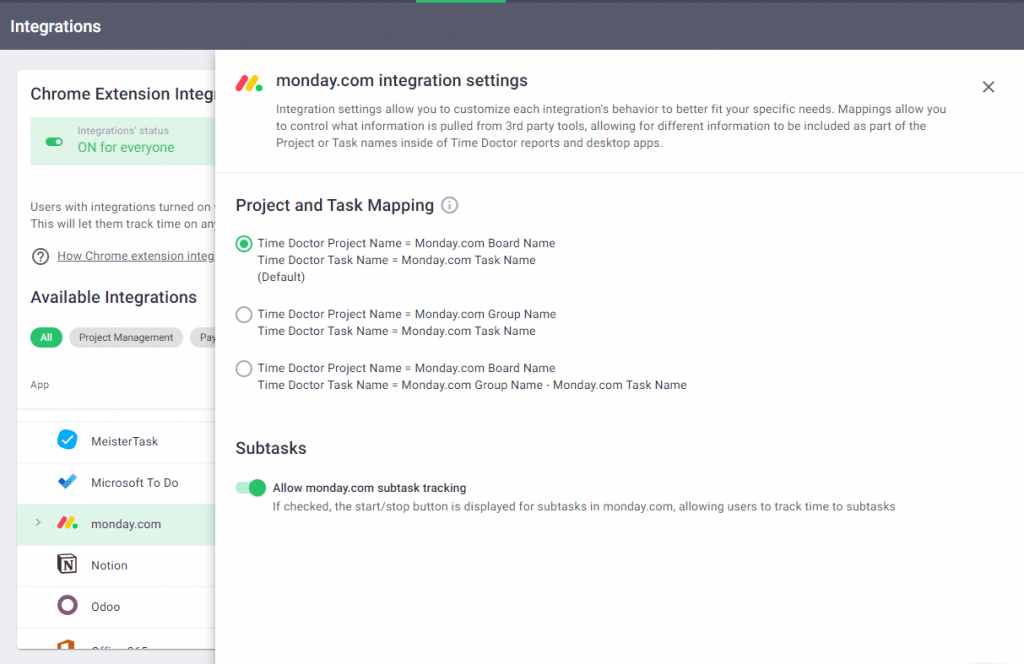This screenshot has height=664, width=1024.
Task: Click the Microsoft To Do icon
Action: (67, 482)
